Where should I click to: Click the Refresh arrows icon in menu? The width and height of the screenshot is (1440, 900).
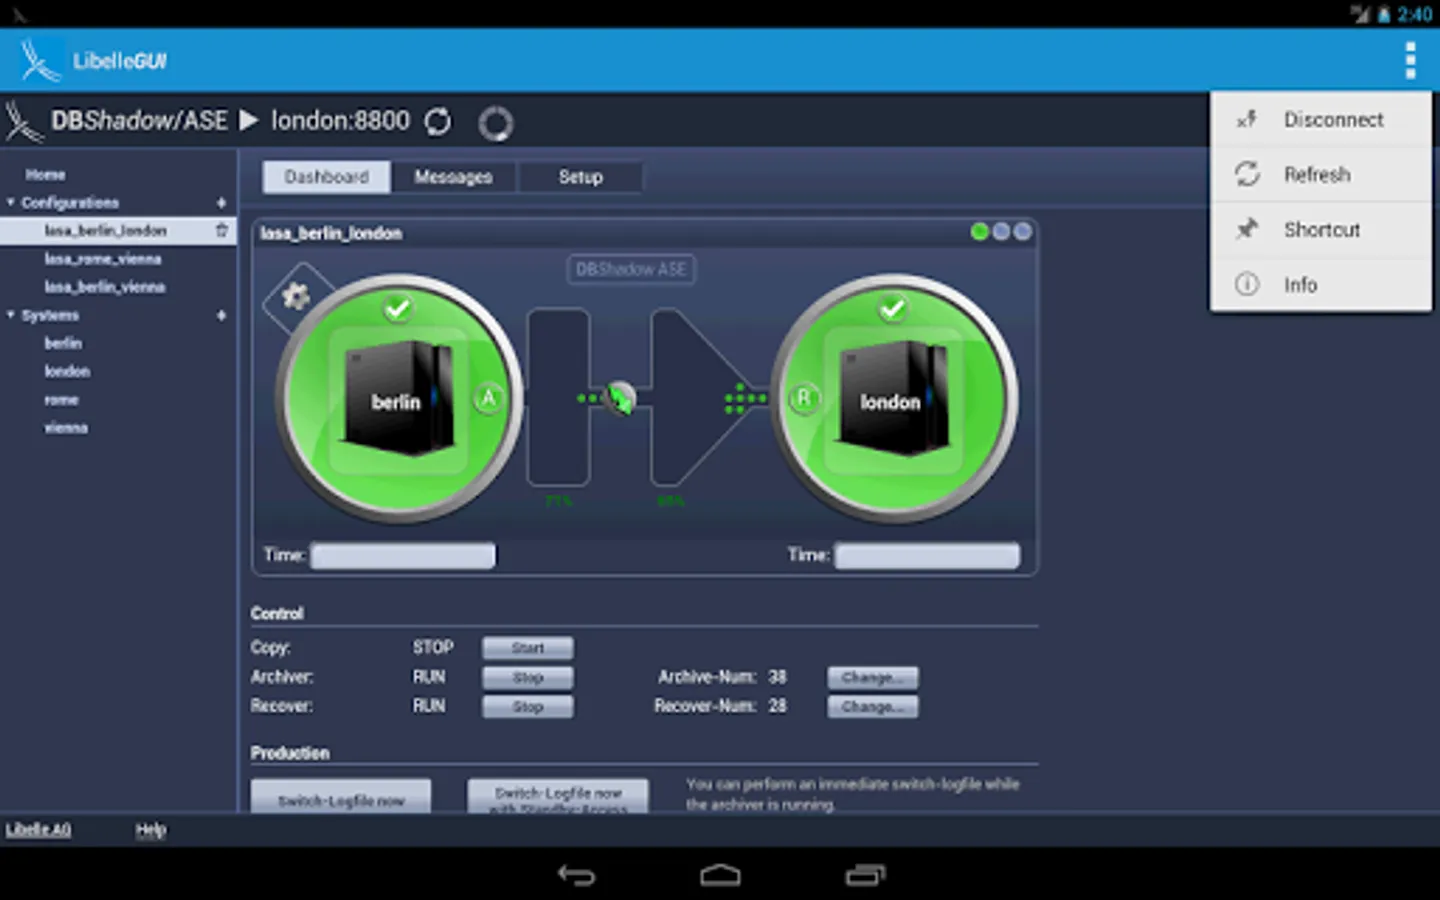[x=1247, y=174]
